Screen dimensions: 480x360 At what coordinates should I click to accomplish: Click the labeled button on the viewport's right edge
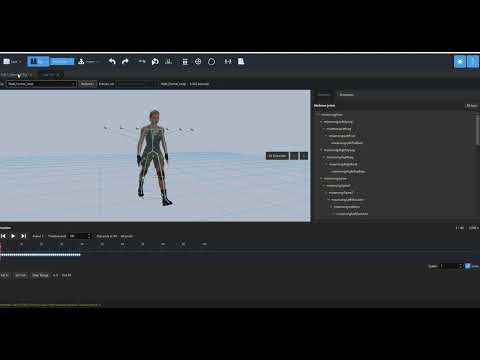277,156
